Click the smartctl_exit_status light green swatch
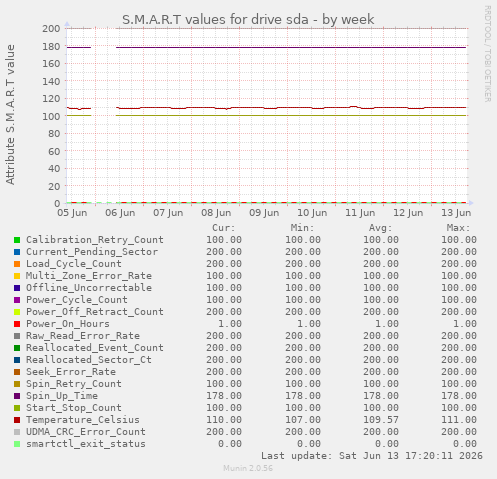 pyautogui.click(x=17, y=444)
